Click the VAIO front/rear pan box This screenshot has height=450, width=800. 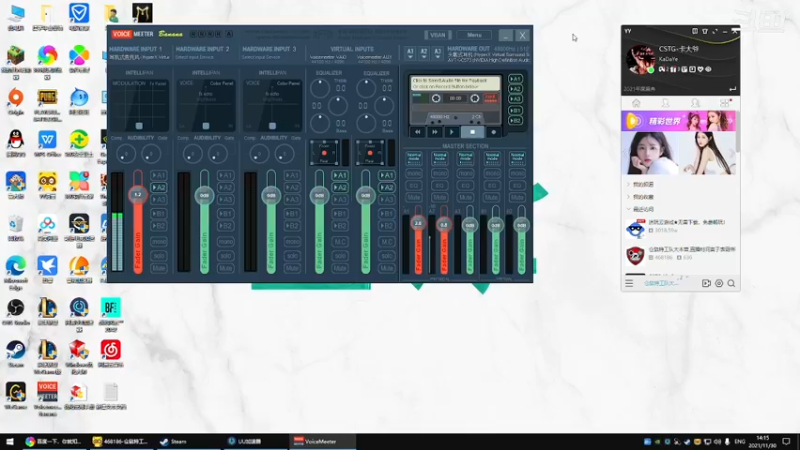(x=324, y=153)
